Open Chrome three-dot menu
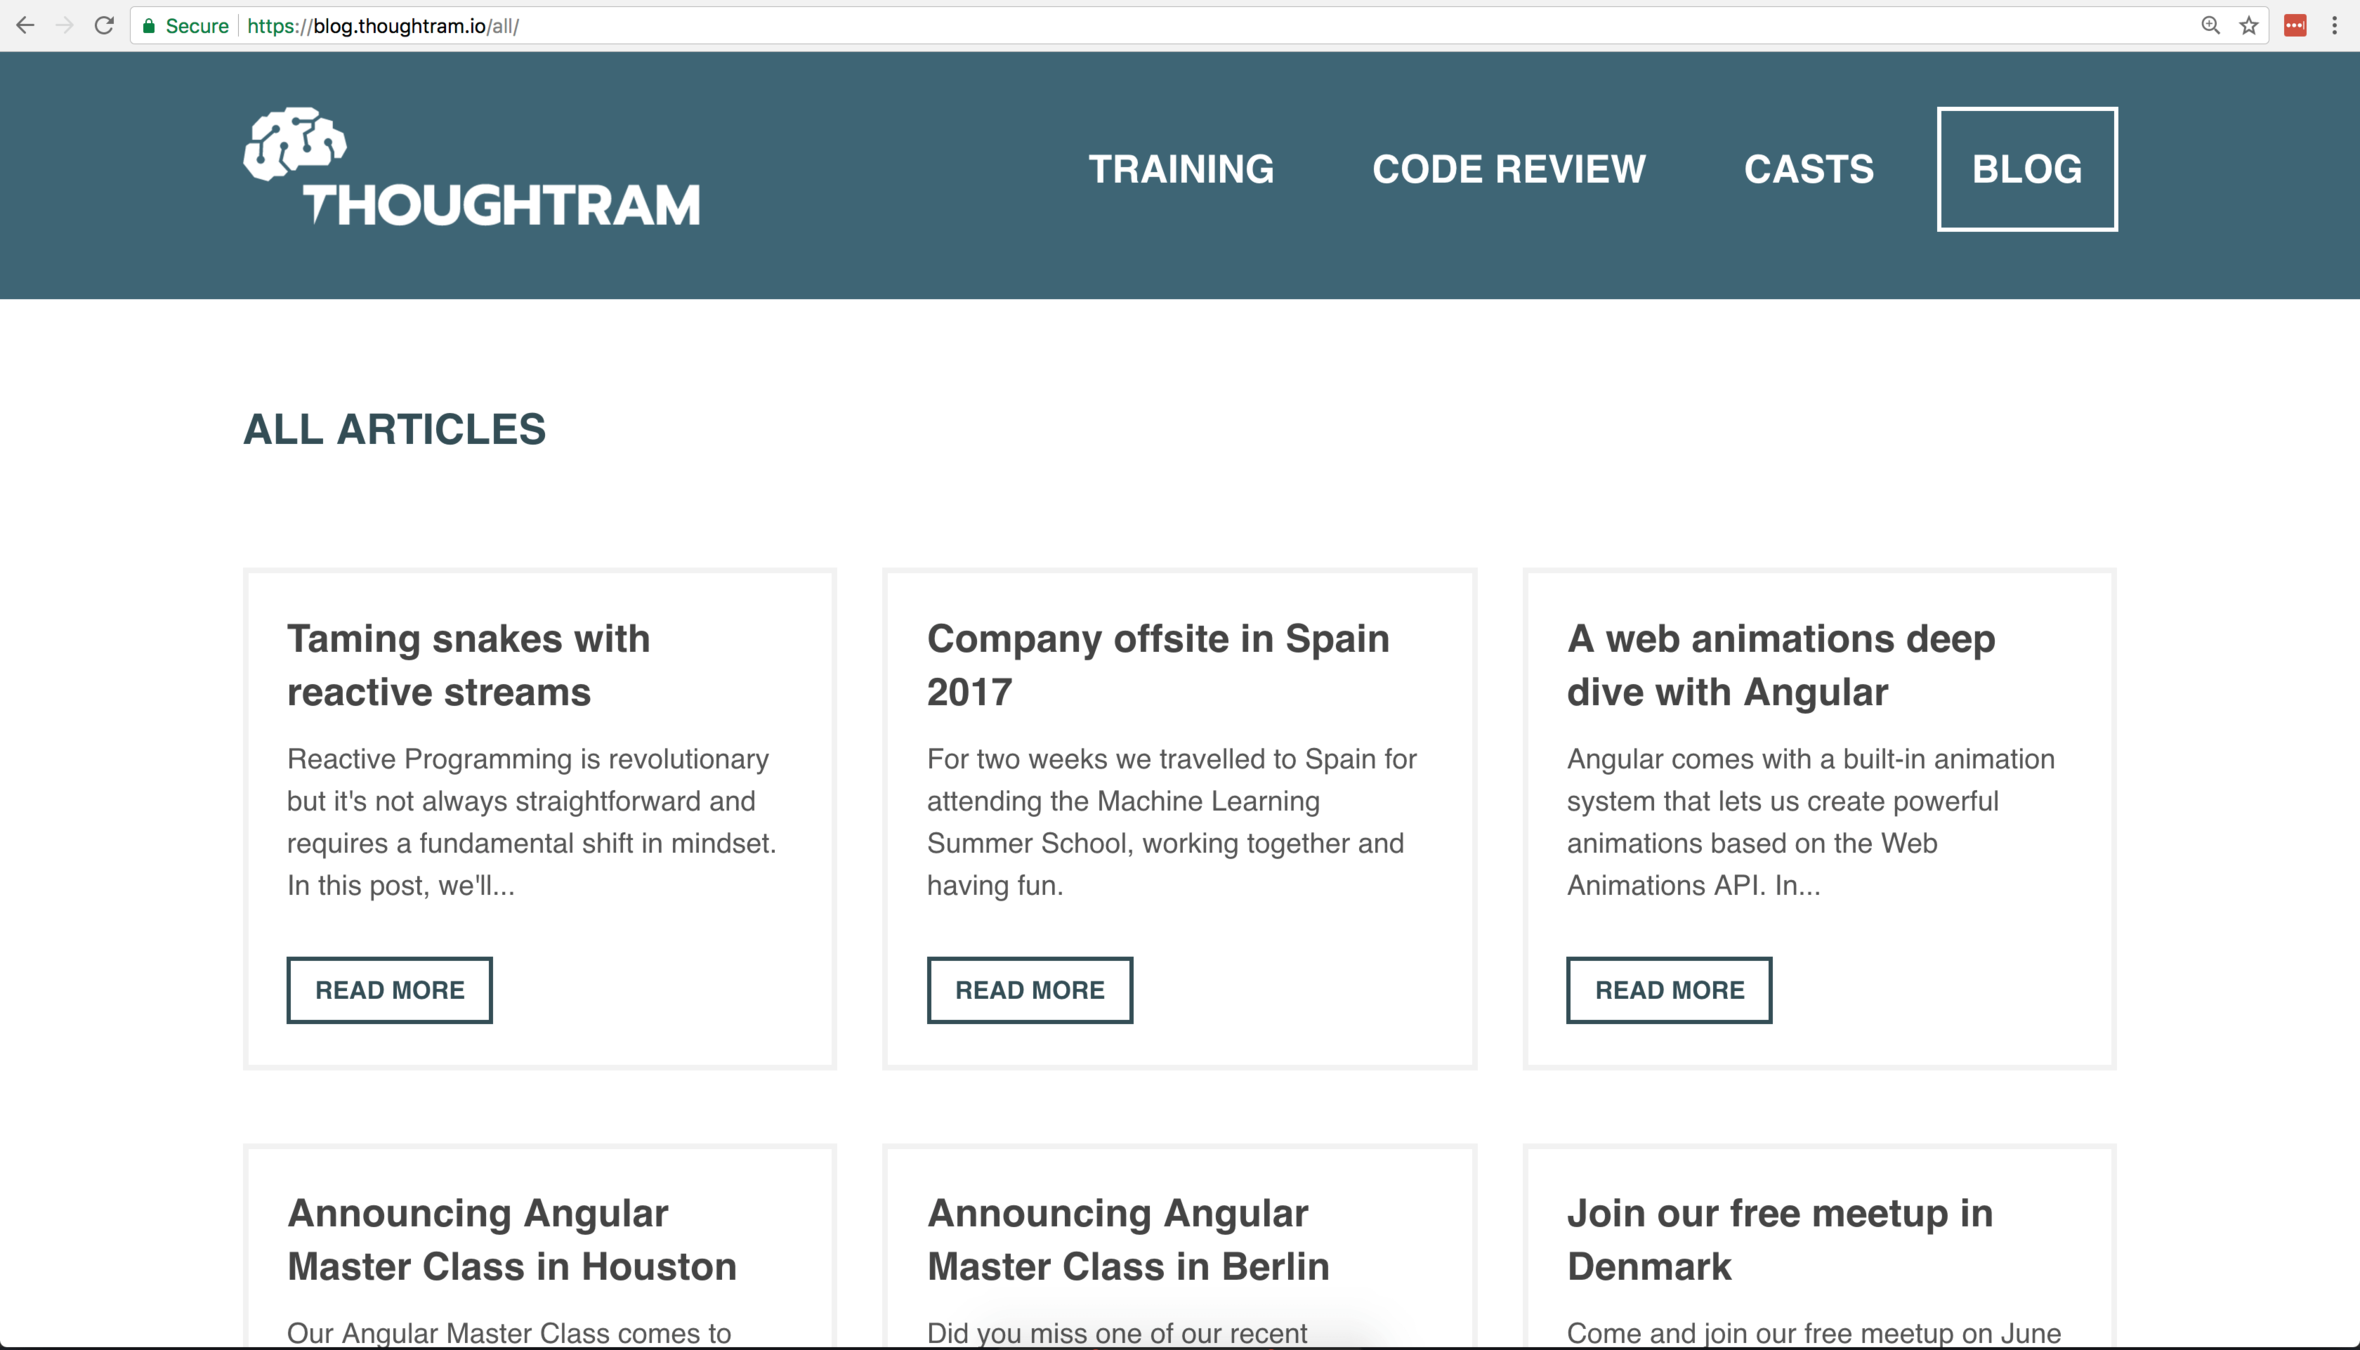 pos(2335,26)
